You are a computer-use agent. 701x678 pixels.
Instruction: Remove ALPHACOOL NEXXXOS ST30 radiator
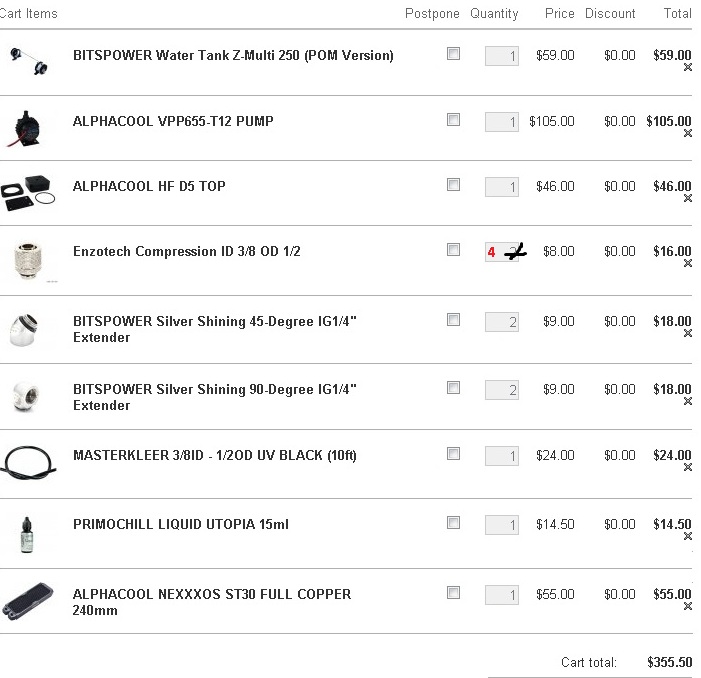click(688, 606)
